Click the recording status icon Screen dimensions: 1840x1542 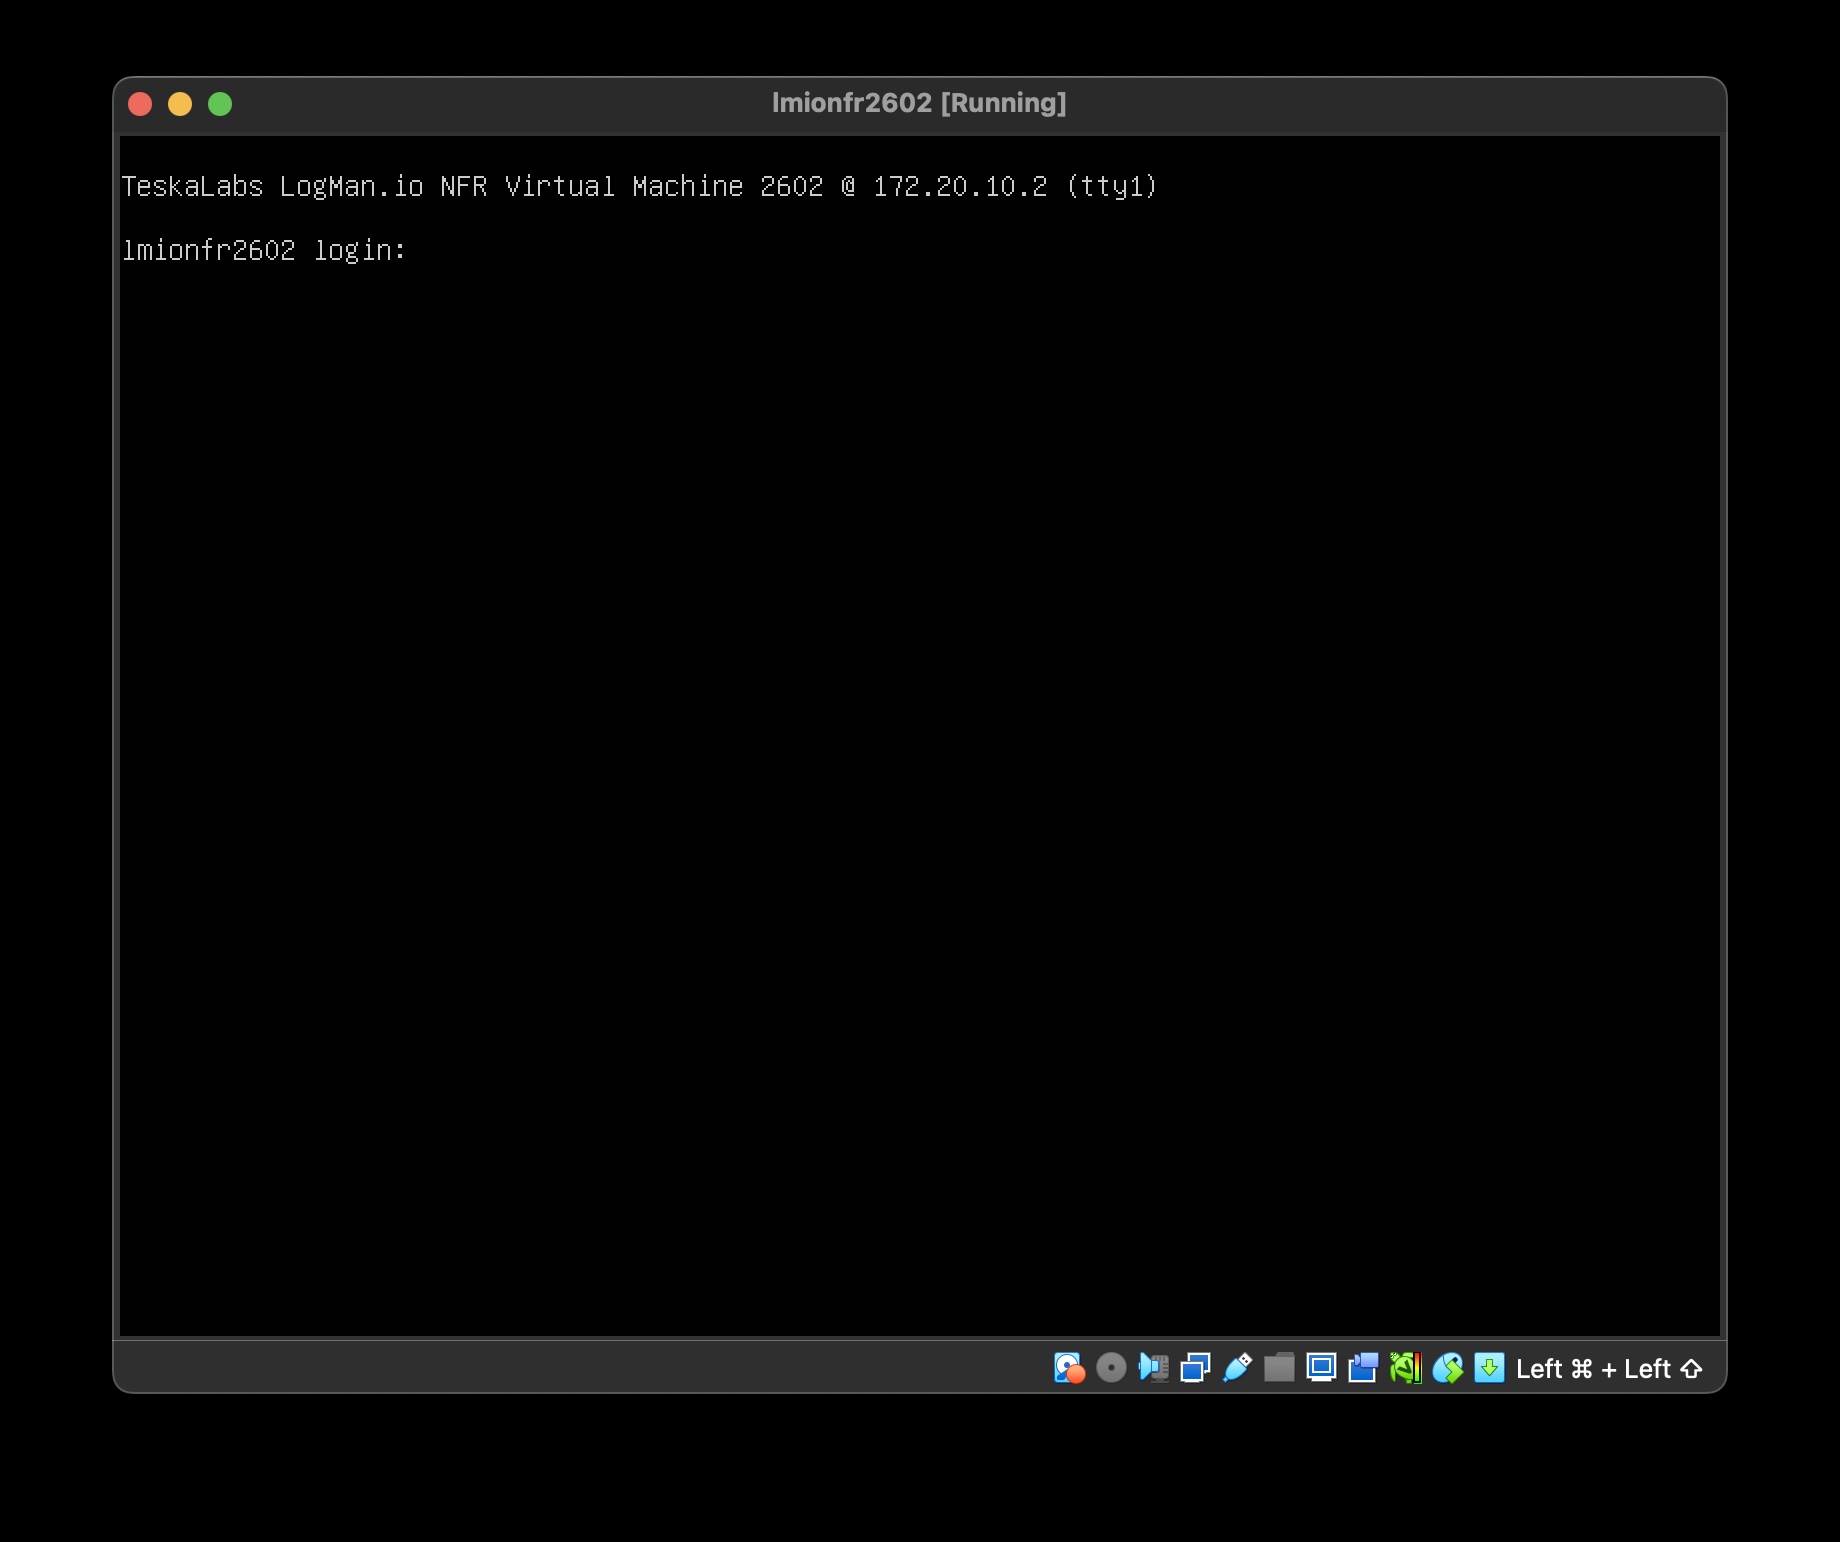point(1362,1368)
